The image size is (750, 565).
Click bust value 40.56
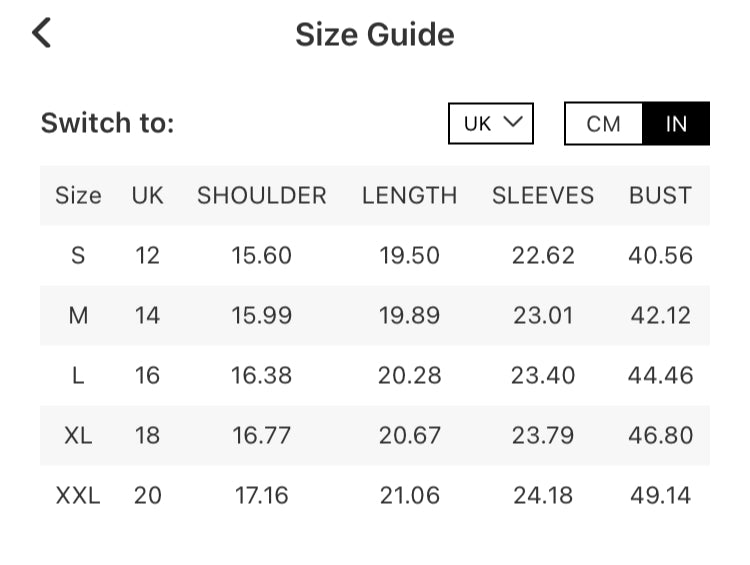pyautogui.click(x=660, y=255)
